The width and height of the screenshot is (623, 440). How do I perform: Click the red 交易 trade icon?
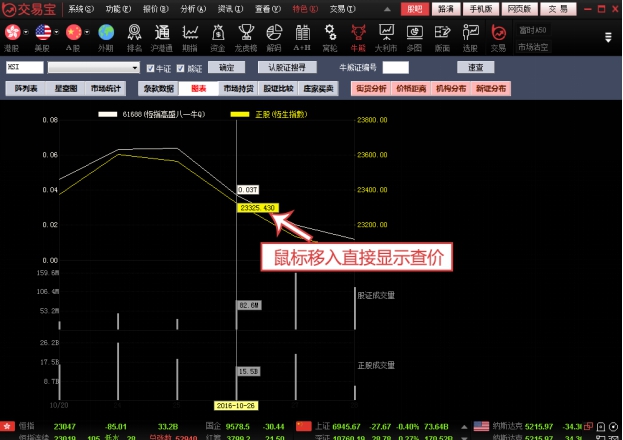coord(498,35)
